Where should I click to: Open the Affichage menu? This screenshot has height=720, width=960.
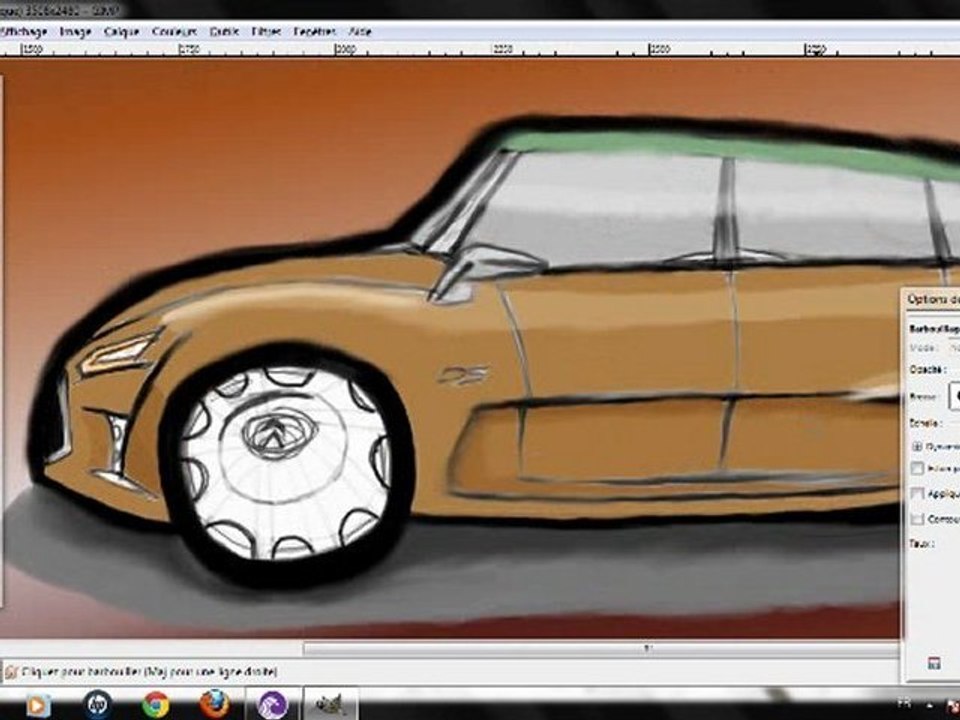pos(23,31)
